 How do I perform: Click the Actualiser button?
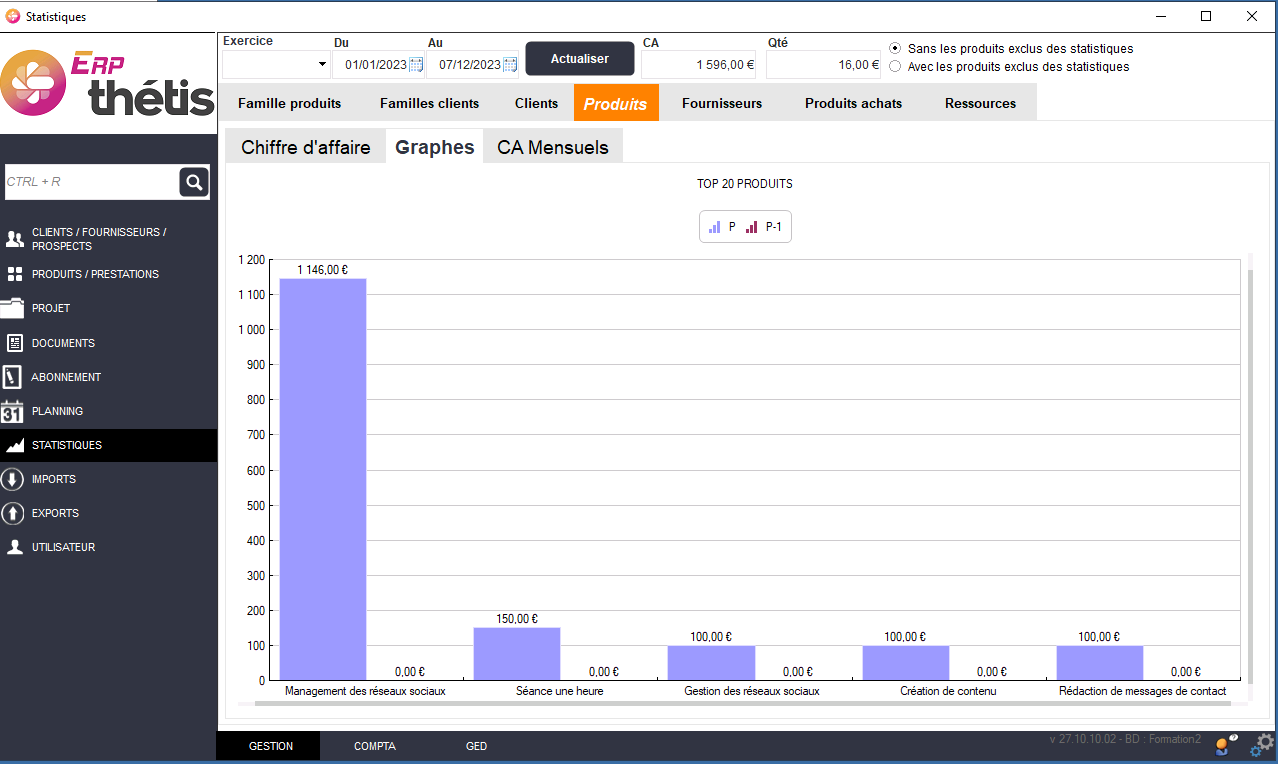[x=580, y=59]
